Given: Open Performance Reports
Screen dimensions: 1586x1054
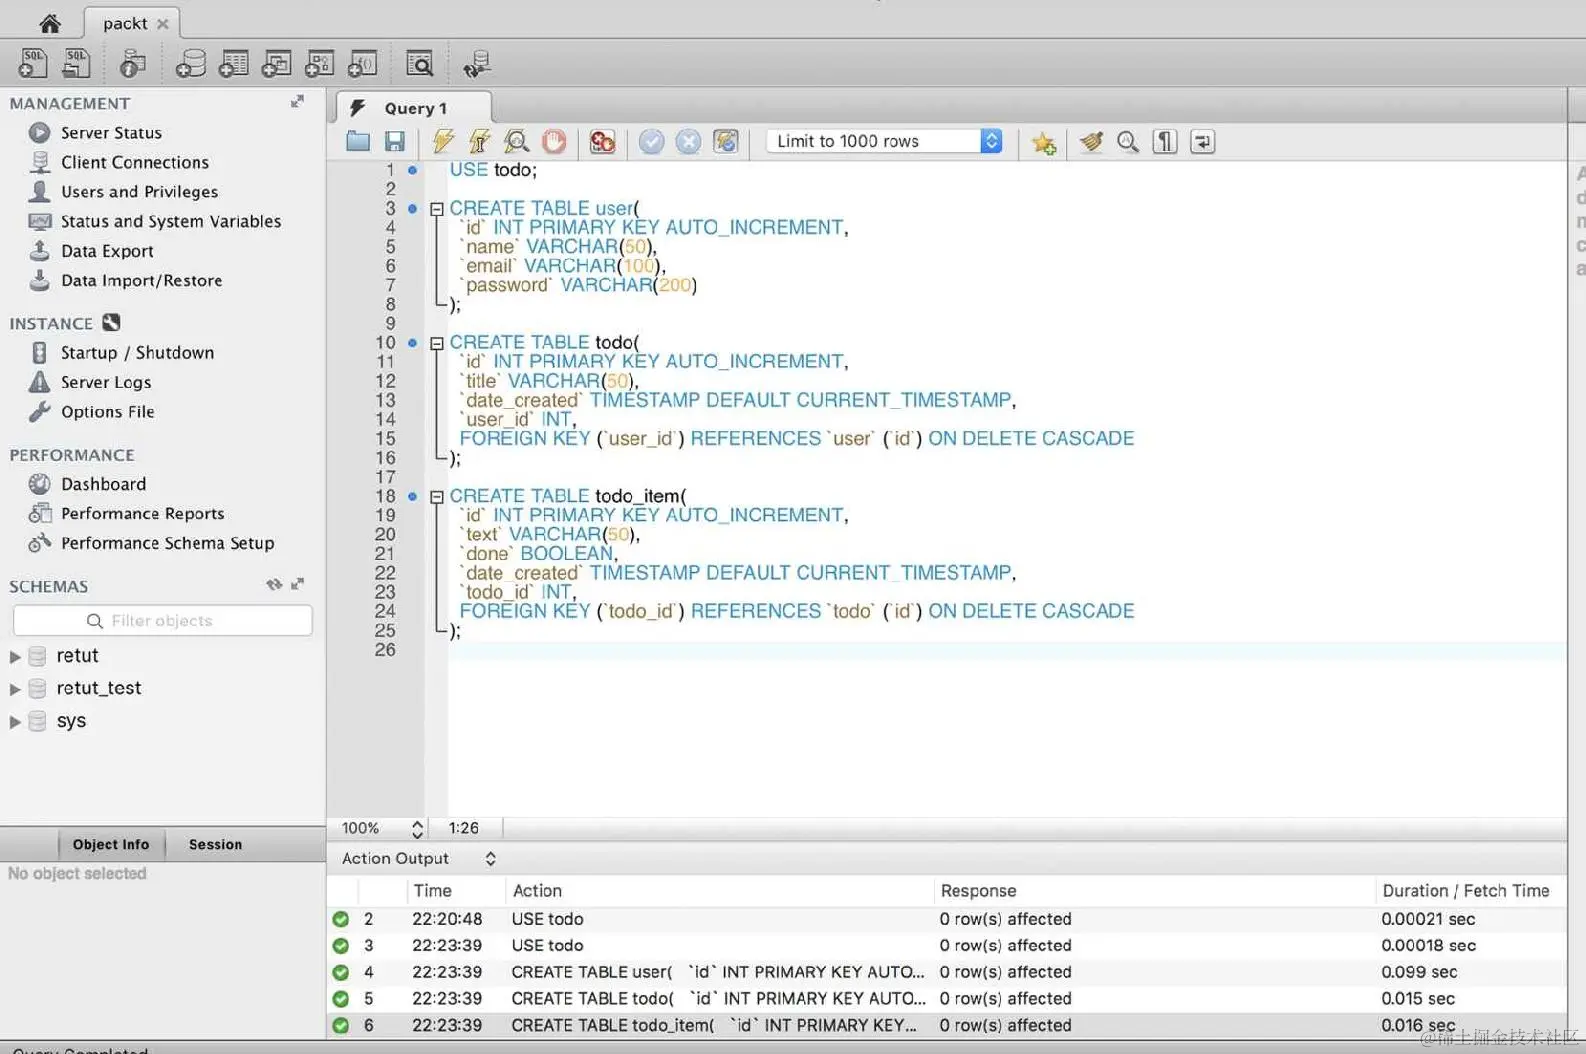Looking at the screenshot, I should pyautogui.click(x=142, y=513).
